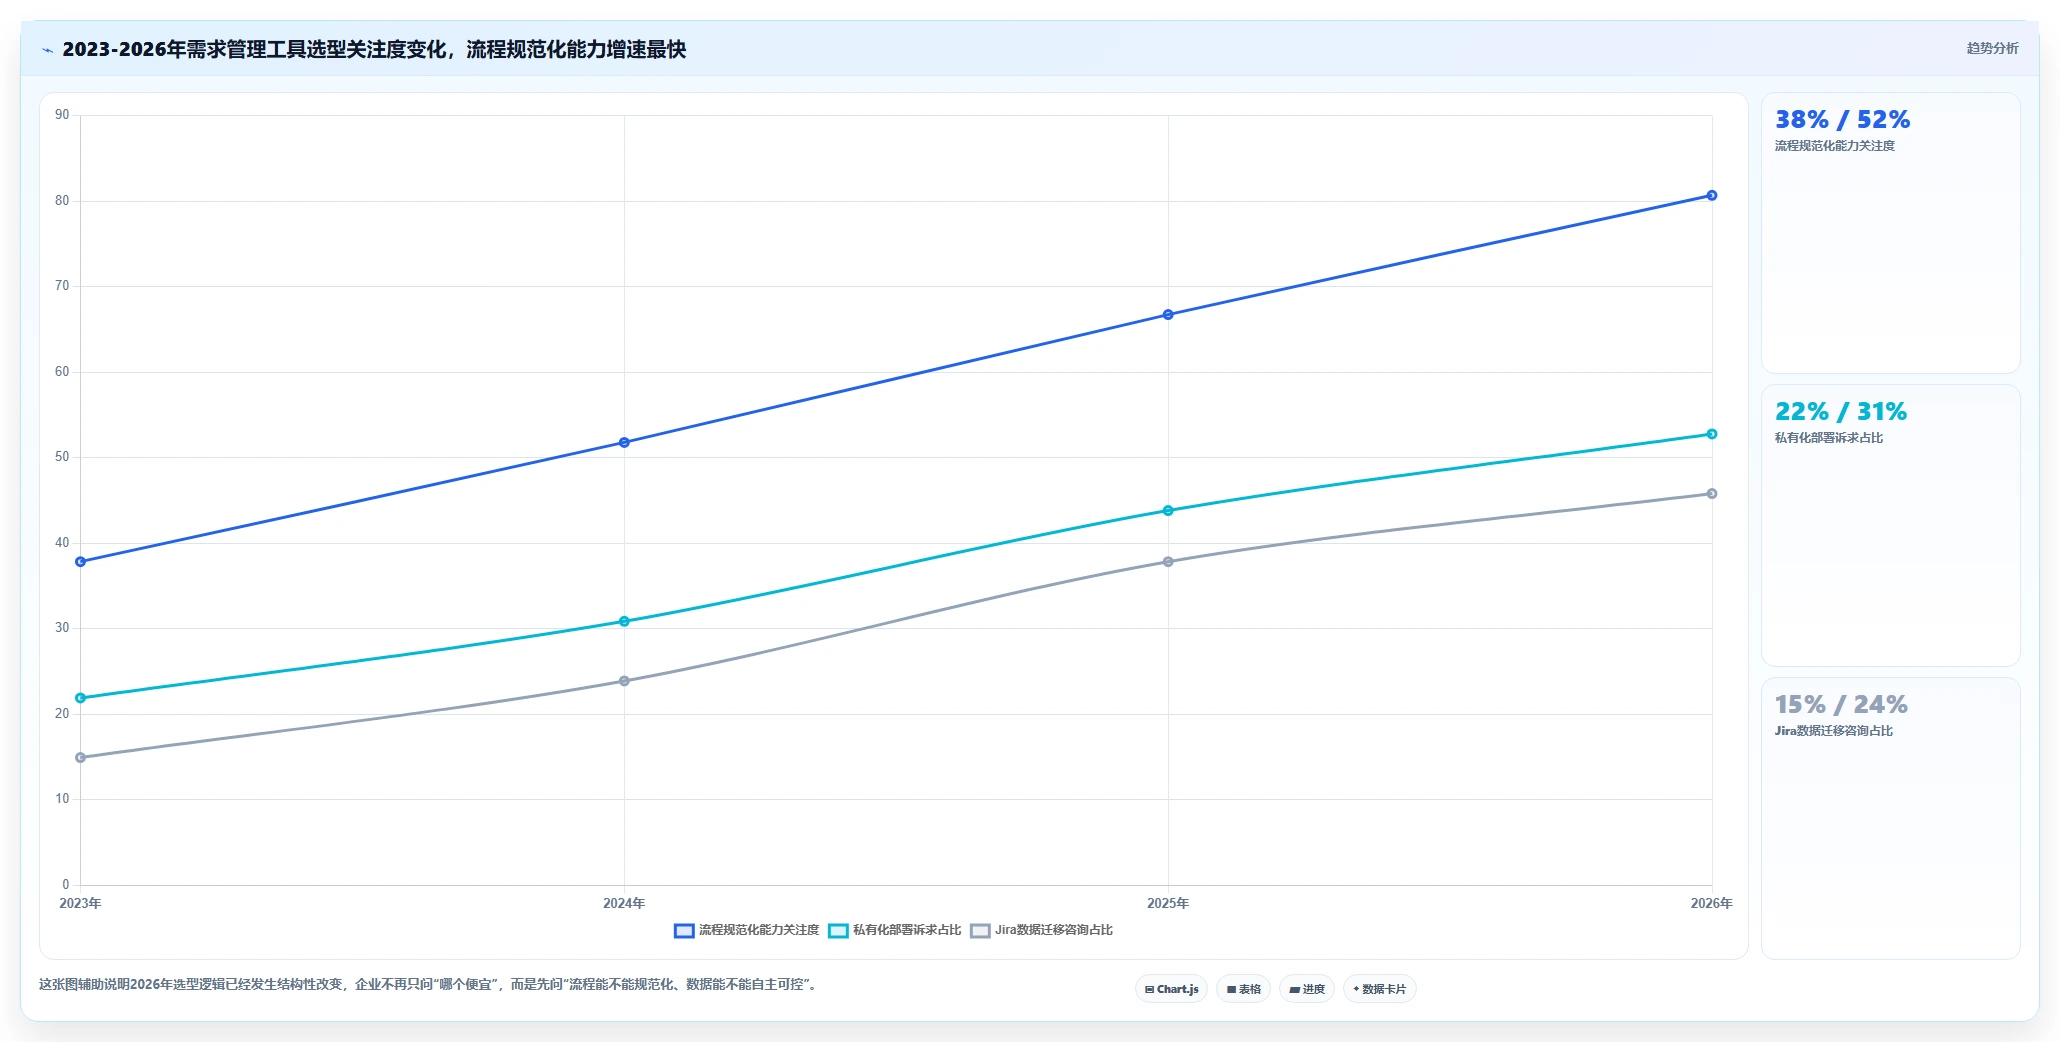
Task: Select the 进度 tag
Action: (x=1307, y=989)
